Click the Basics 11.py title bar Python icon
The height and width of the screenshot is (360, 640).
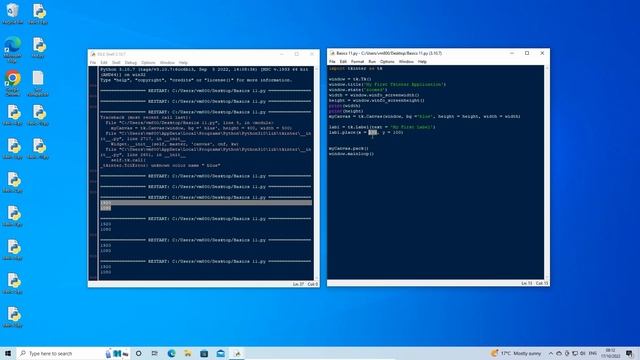pyautogui.click(x=332, y=53)
